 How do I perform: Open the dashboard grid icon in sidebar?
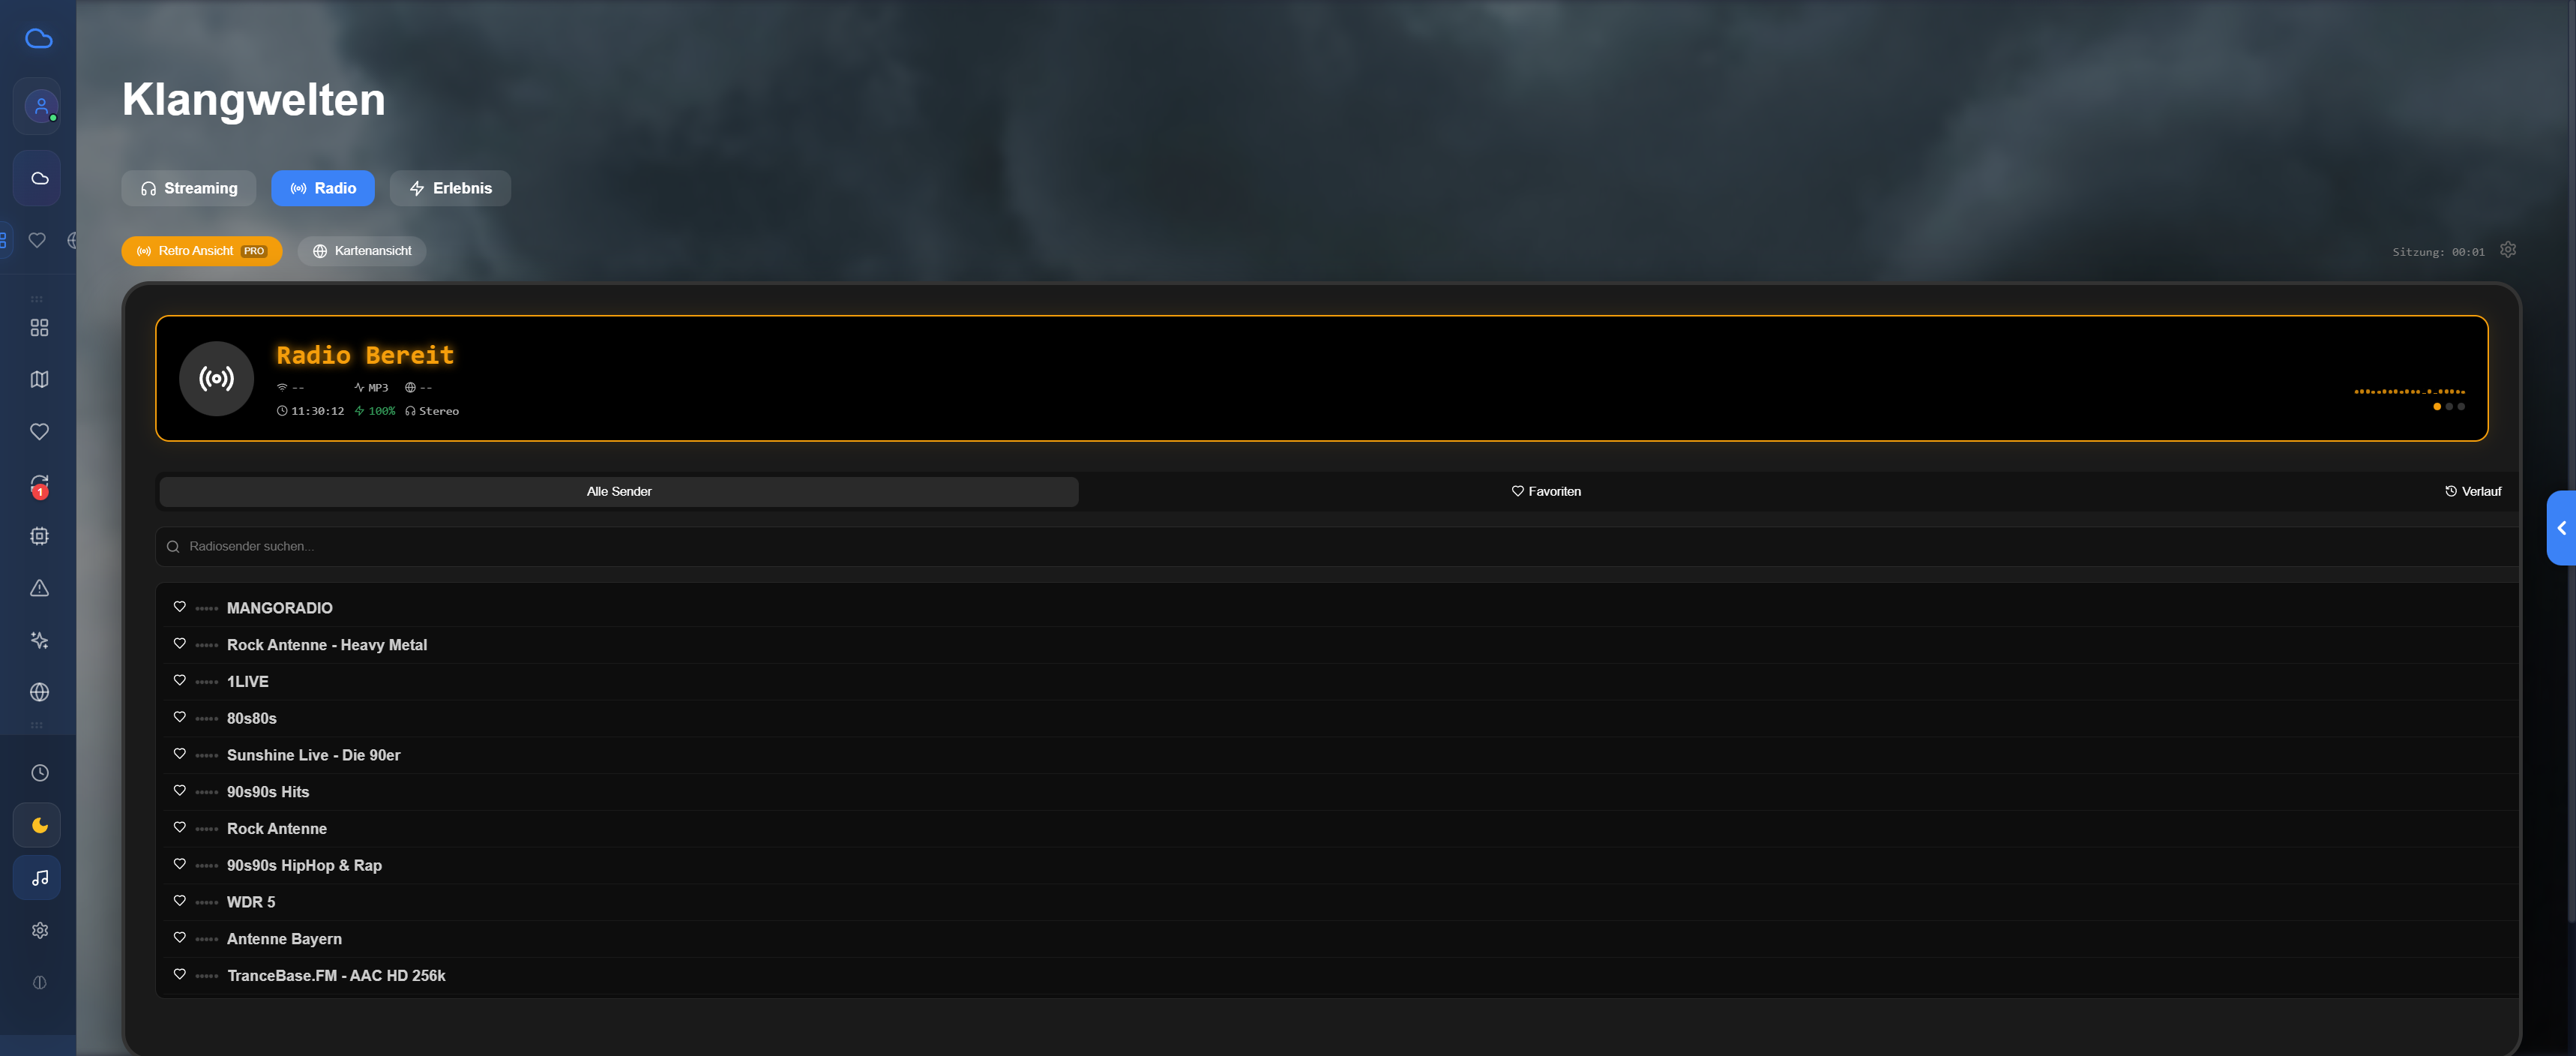coord(40,327)
